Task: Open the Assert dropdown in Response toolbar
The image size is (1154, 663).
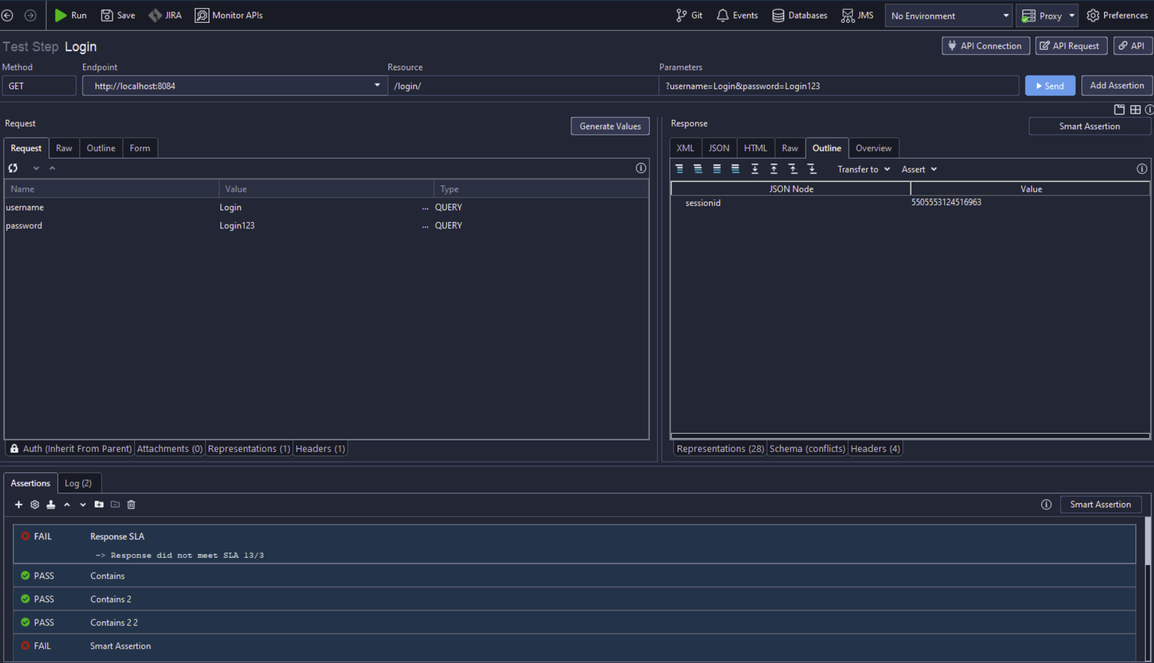Action: click(919, 169)
